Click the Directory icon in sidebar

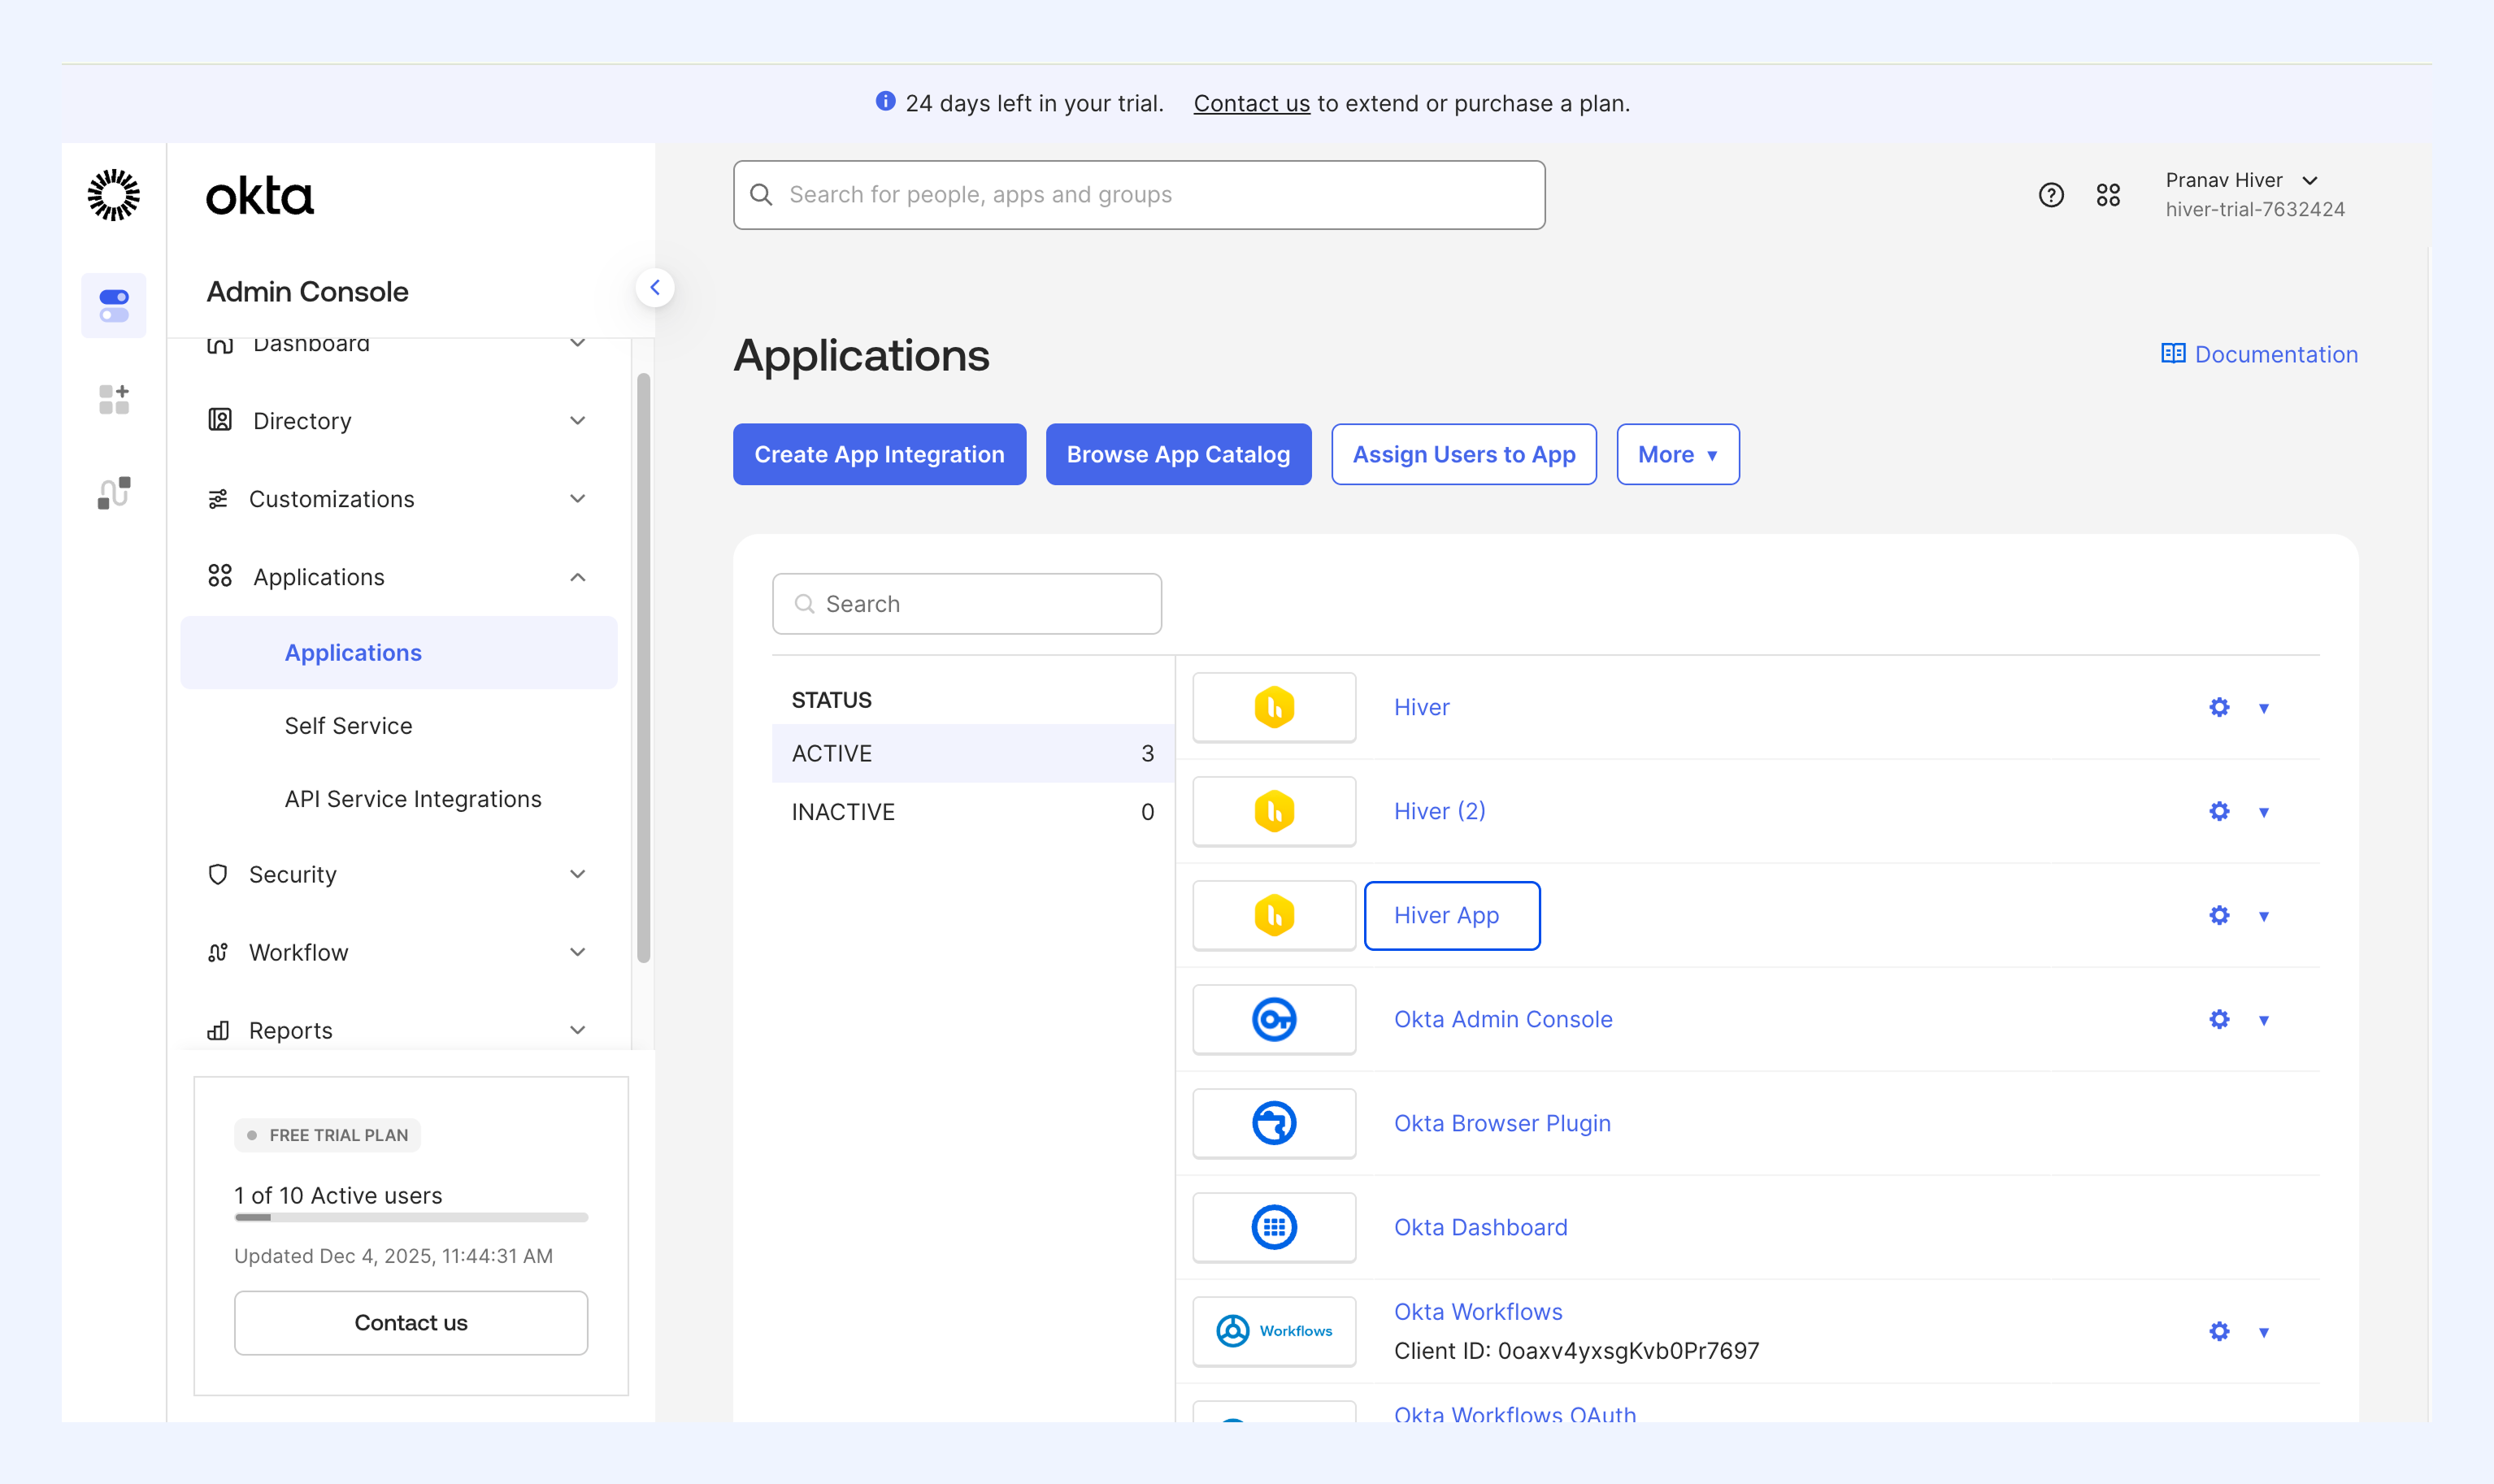pos(220,420)
